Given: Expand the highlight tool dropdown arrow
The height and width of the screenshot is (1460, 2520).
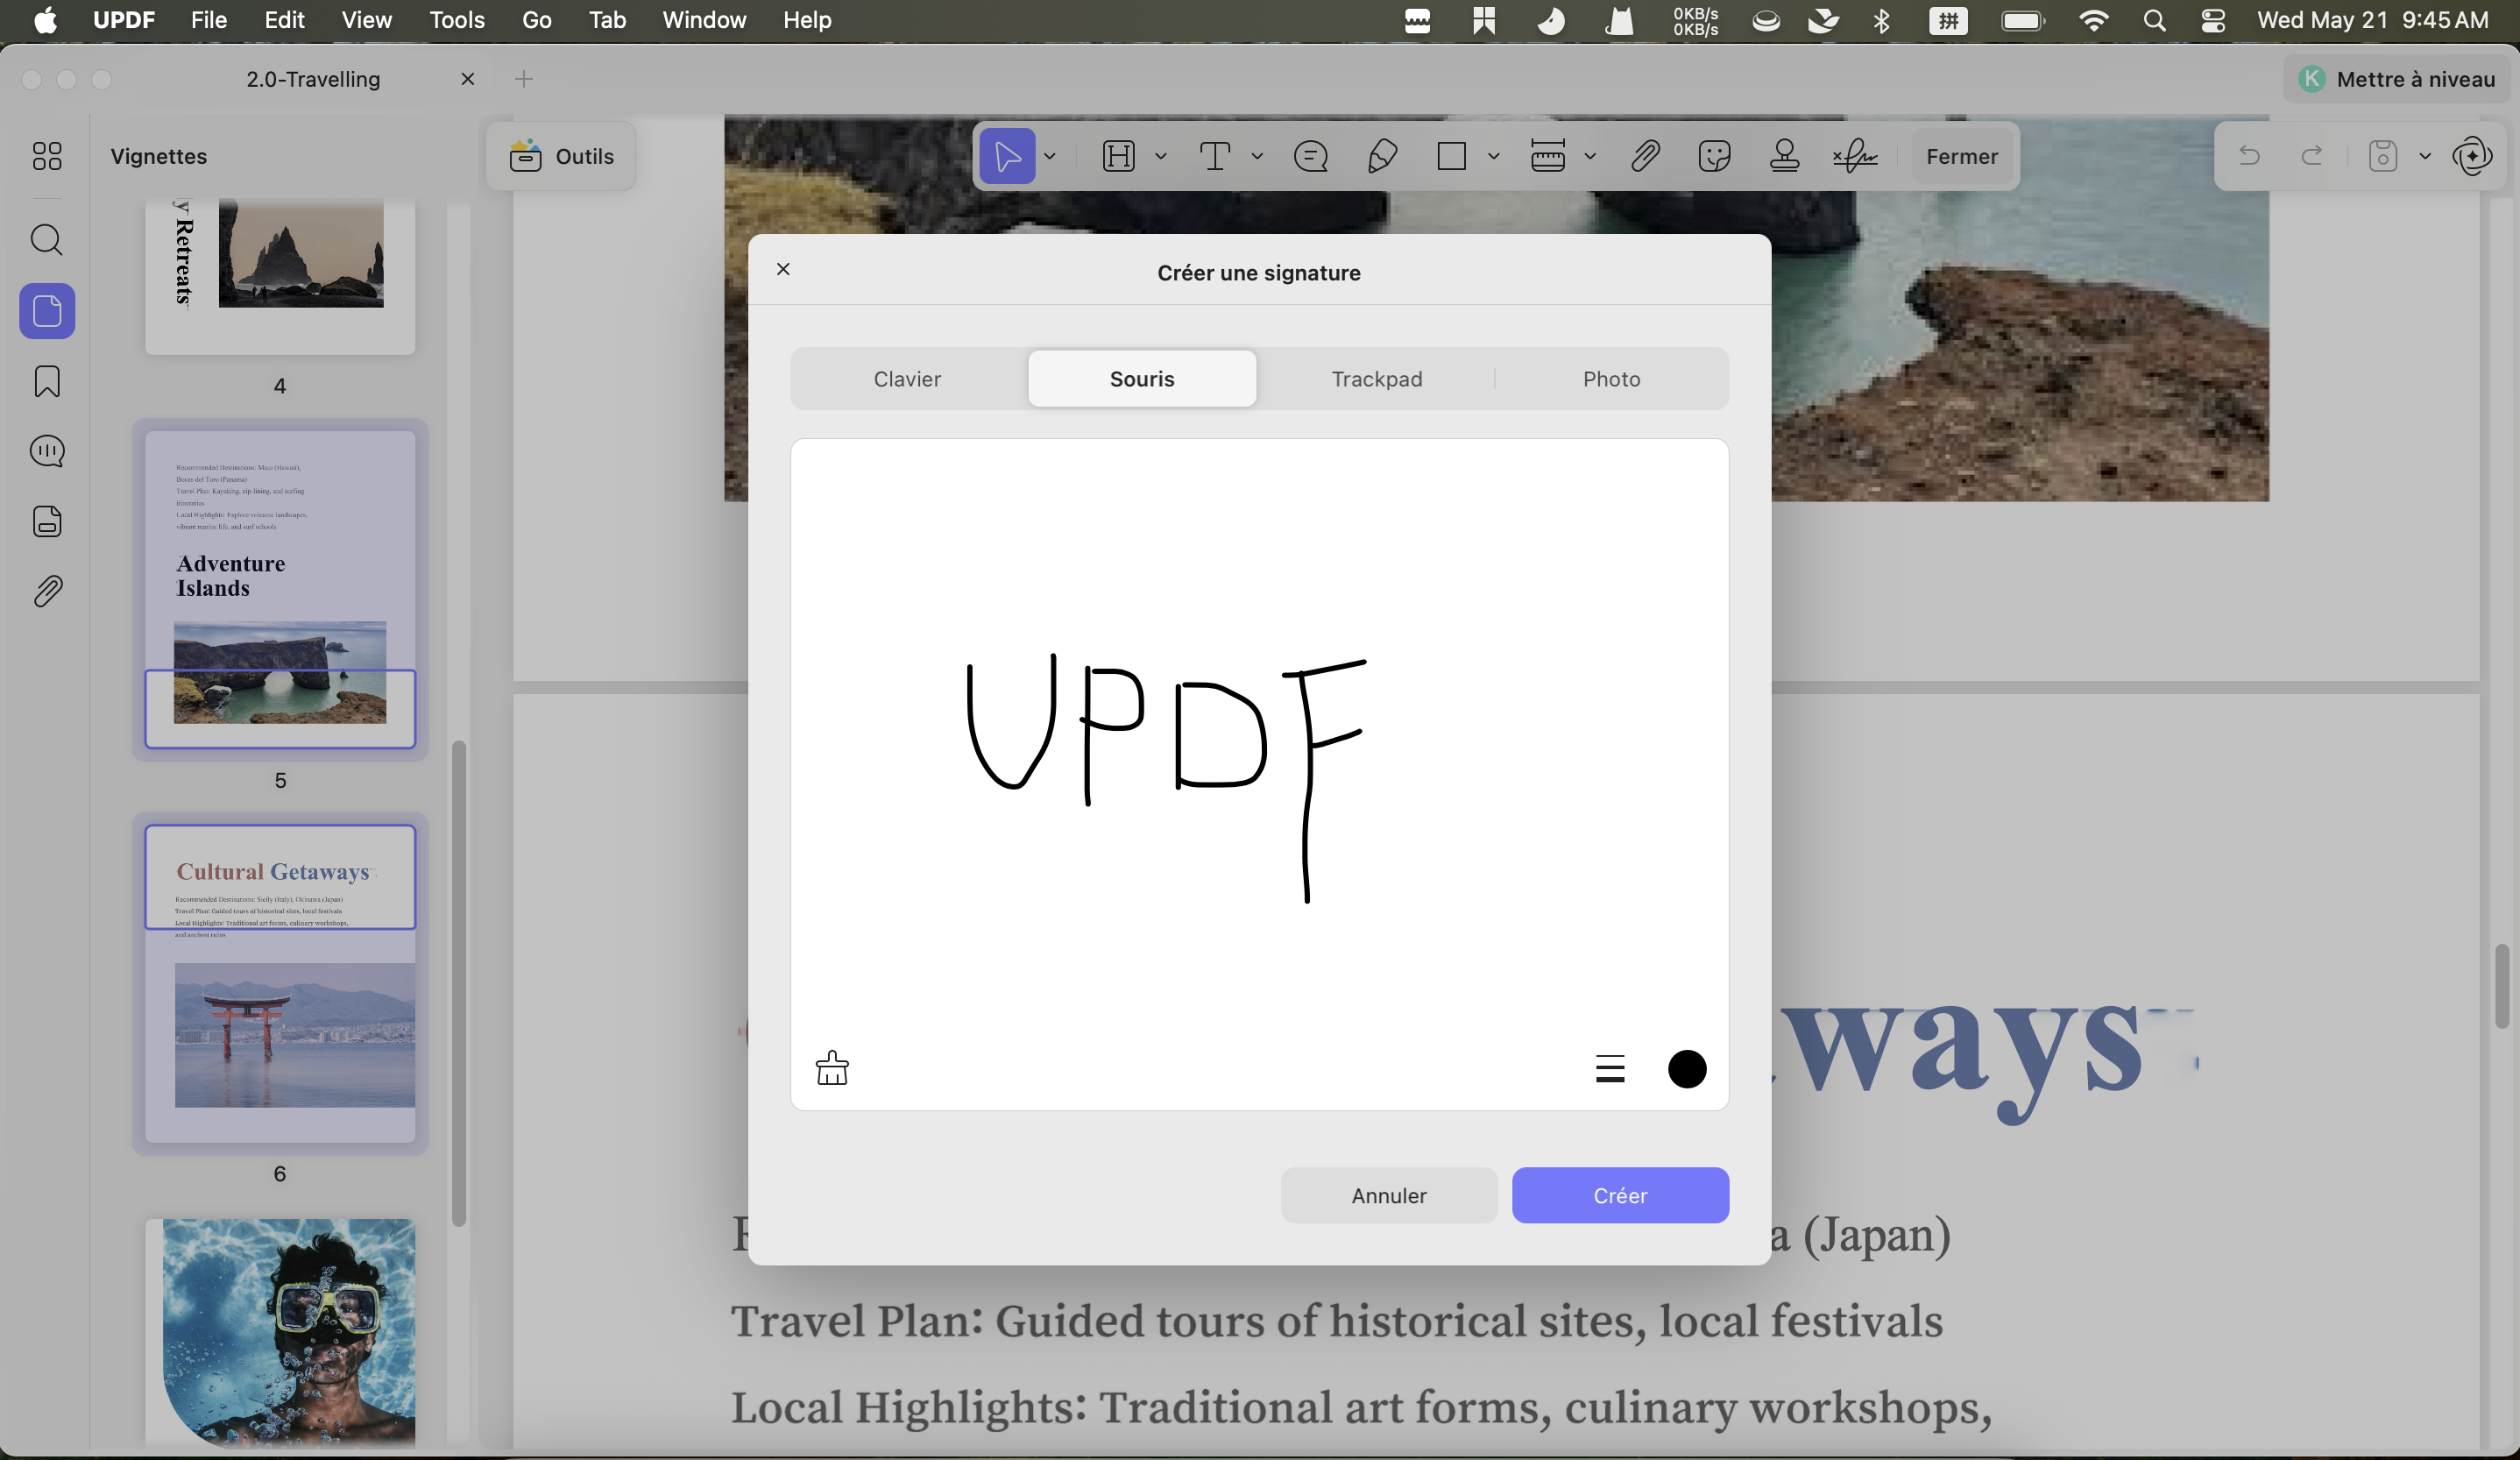Looking at the screenshot, I should tap(1161, 156).
